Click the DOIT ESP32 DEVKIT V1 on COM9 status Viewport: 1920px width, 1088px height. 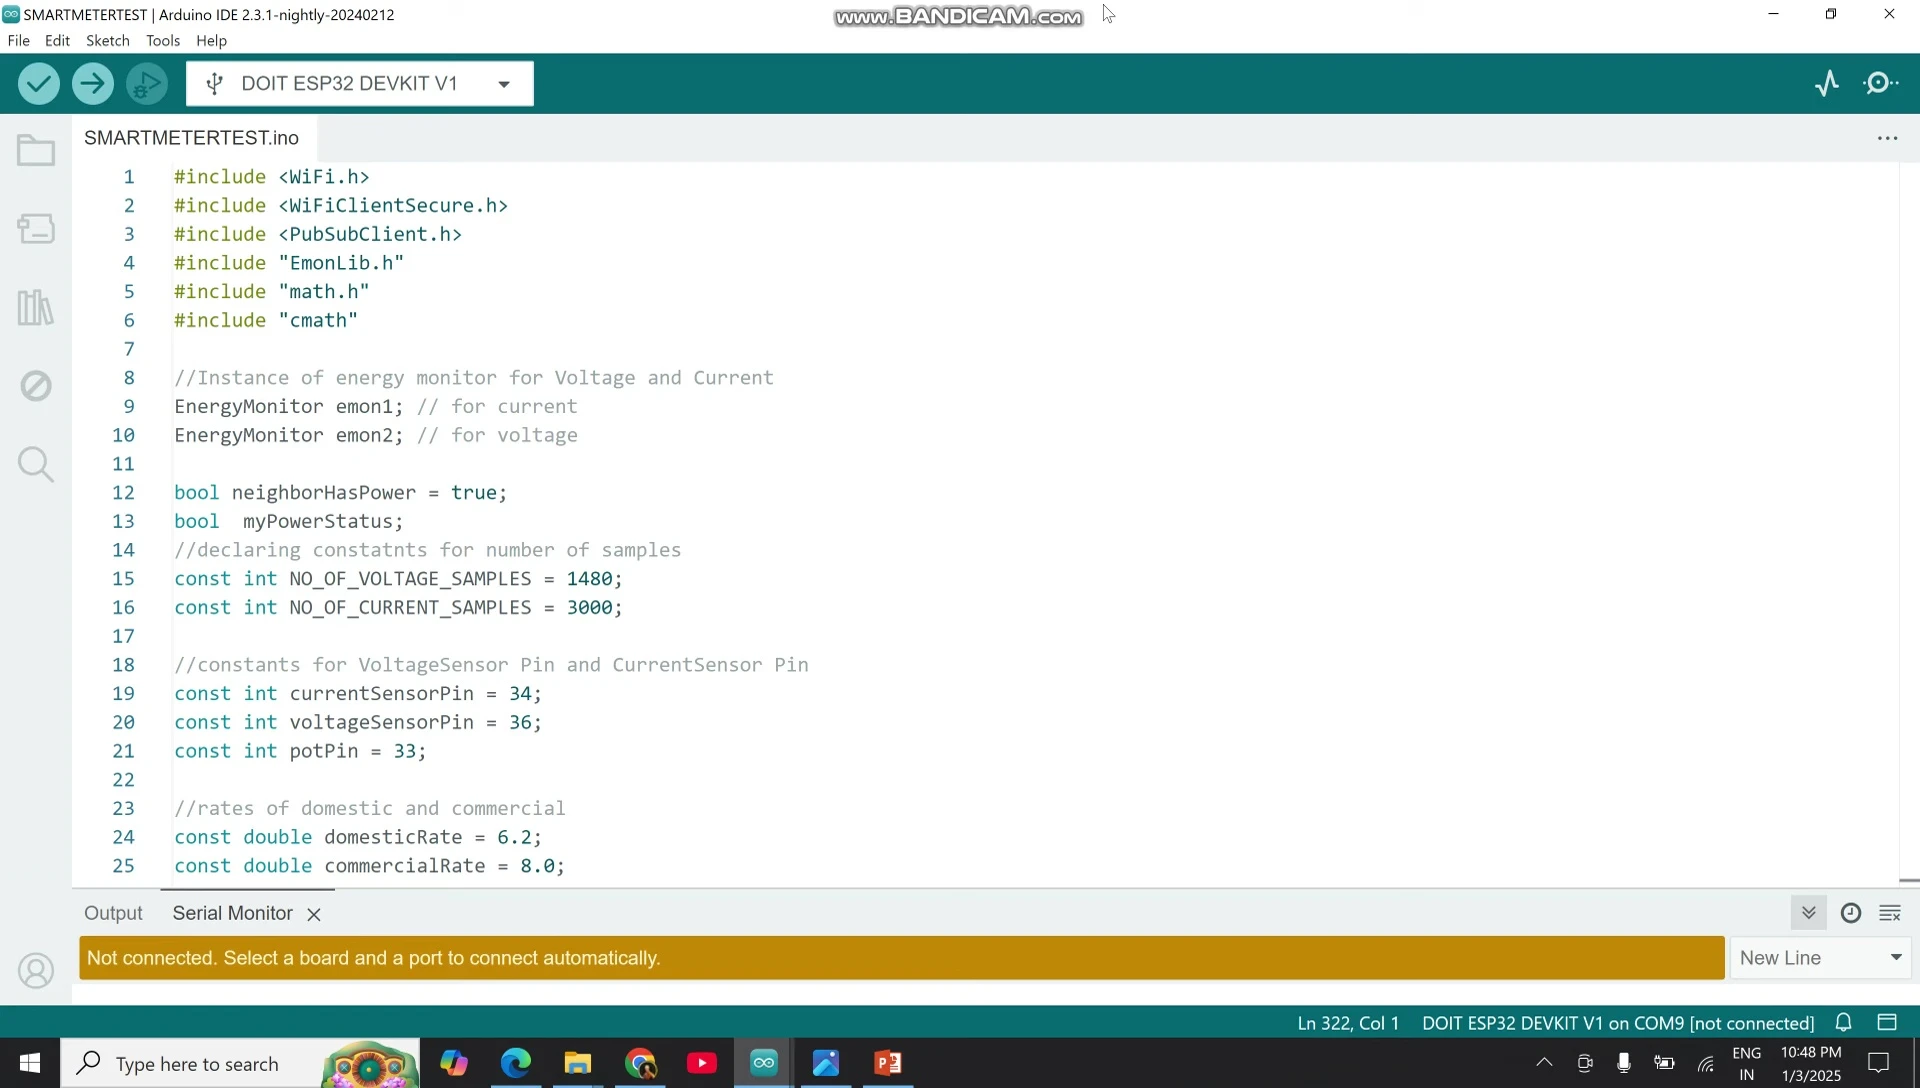coord(1618,1023)
